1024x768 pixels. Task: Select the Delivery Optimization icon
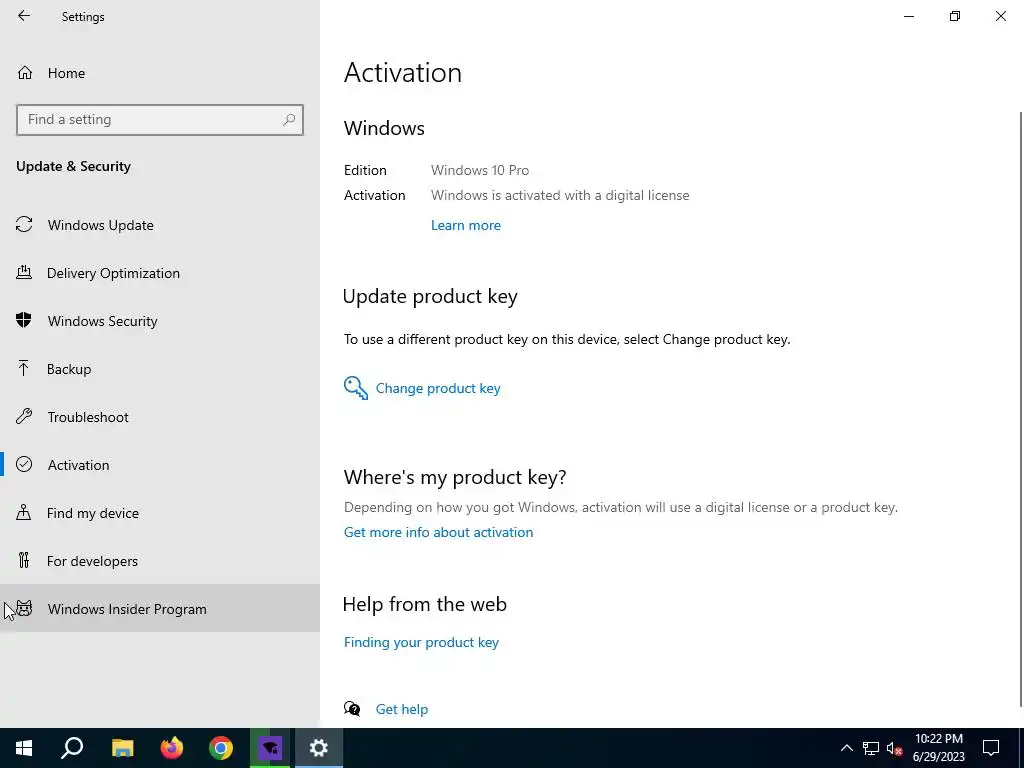point(24,273)
